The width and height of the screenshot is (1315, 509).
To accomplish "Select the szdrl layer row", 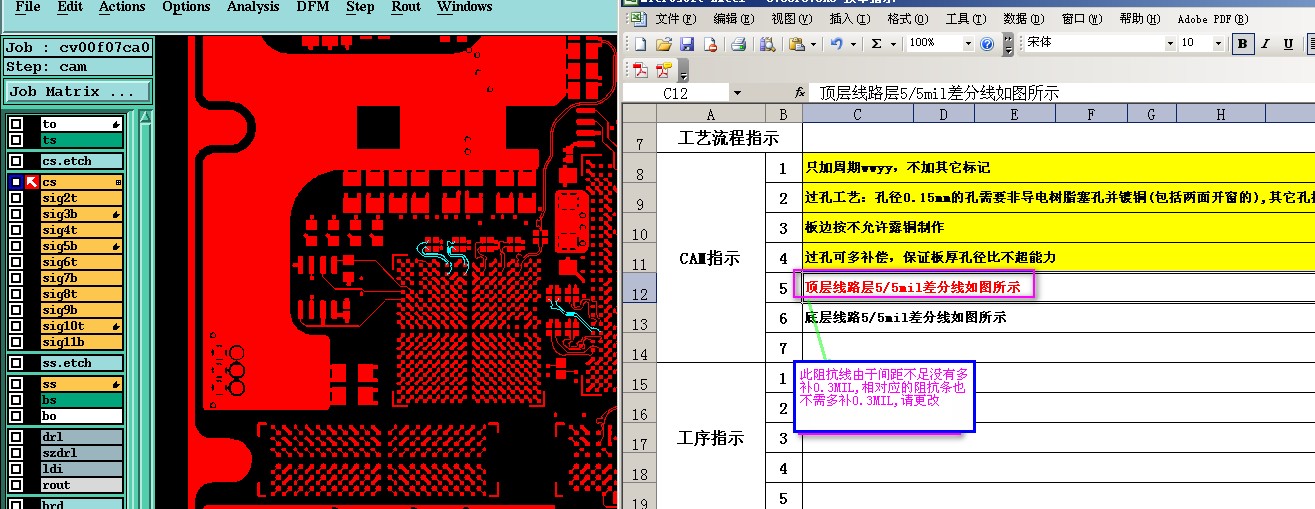I will [81, 453].
